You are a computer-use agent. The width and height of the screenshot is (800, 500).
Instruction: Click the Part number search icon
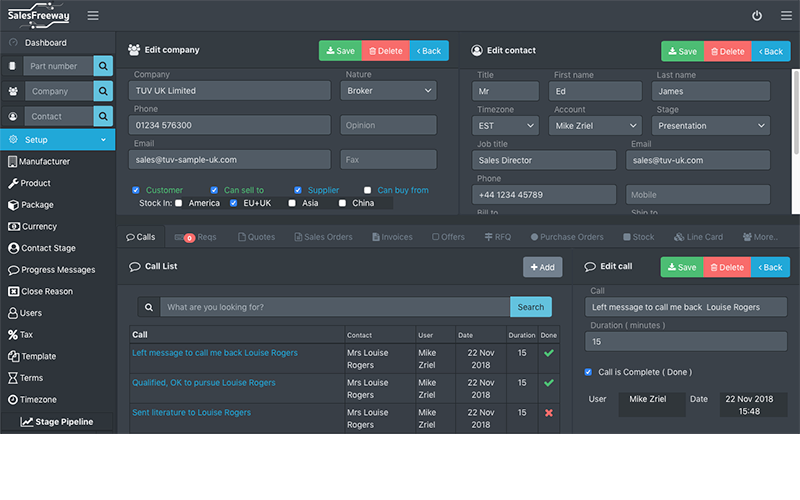pyautogui.click(x=103, y=66)
